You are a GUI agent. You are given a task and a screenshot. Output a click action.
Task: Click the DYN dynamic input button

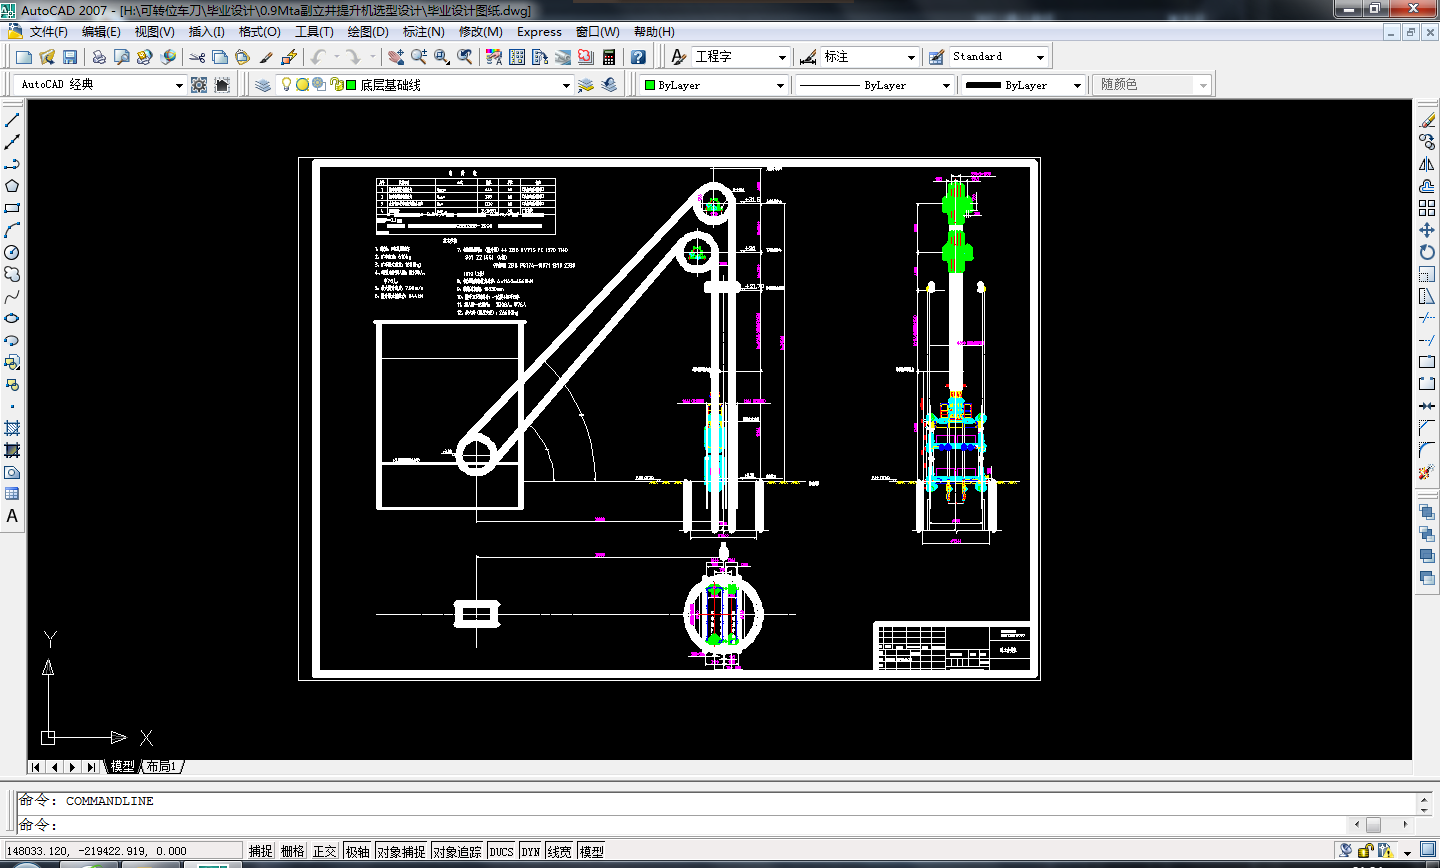tap(530, 851)
